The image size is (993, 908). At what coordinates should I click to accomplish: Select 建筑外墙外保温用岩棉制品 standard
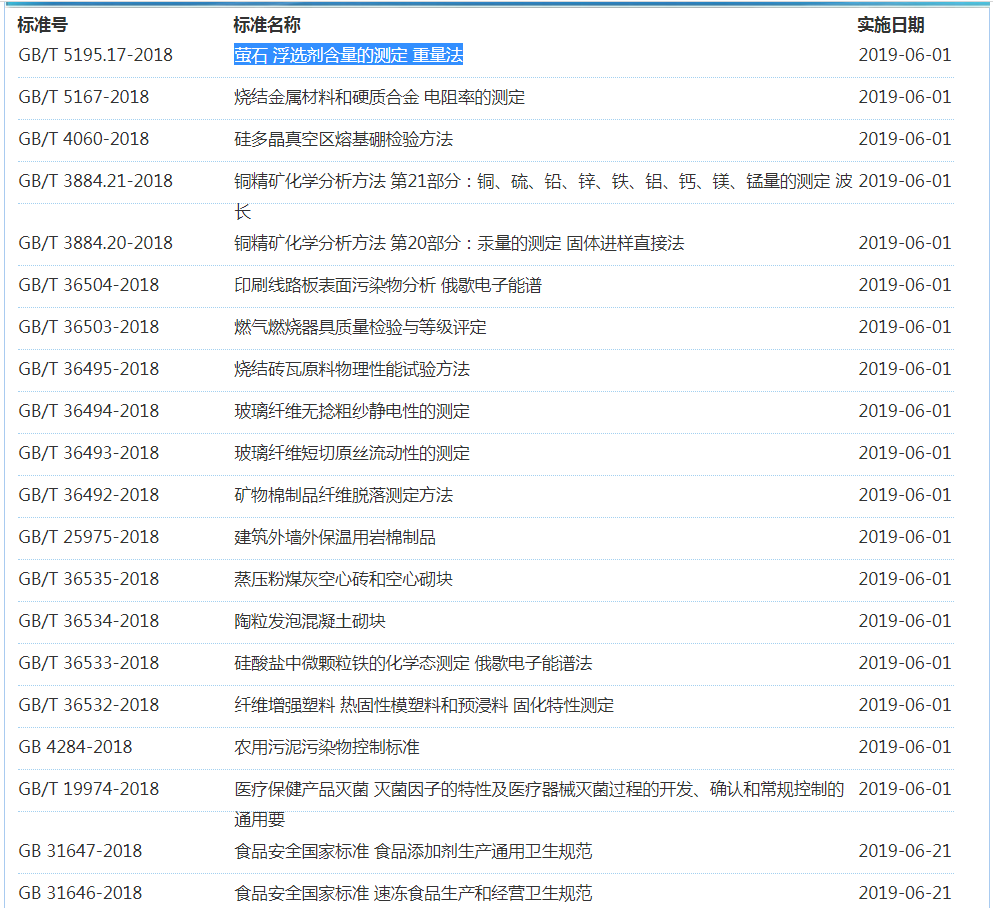(x=335, y=537)
